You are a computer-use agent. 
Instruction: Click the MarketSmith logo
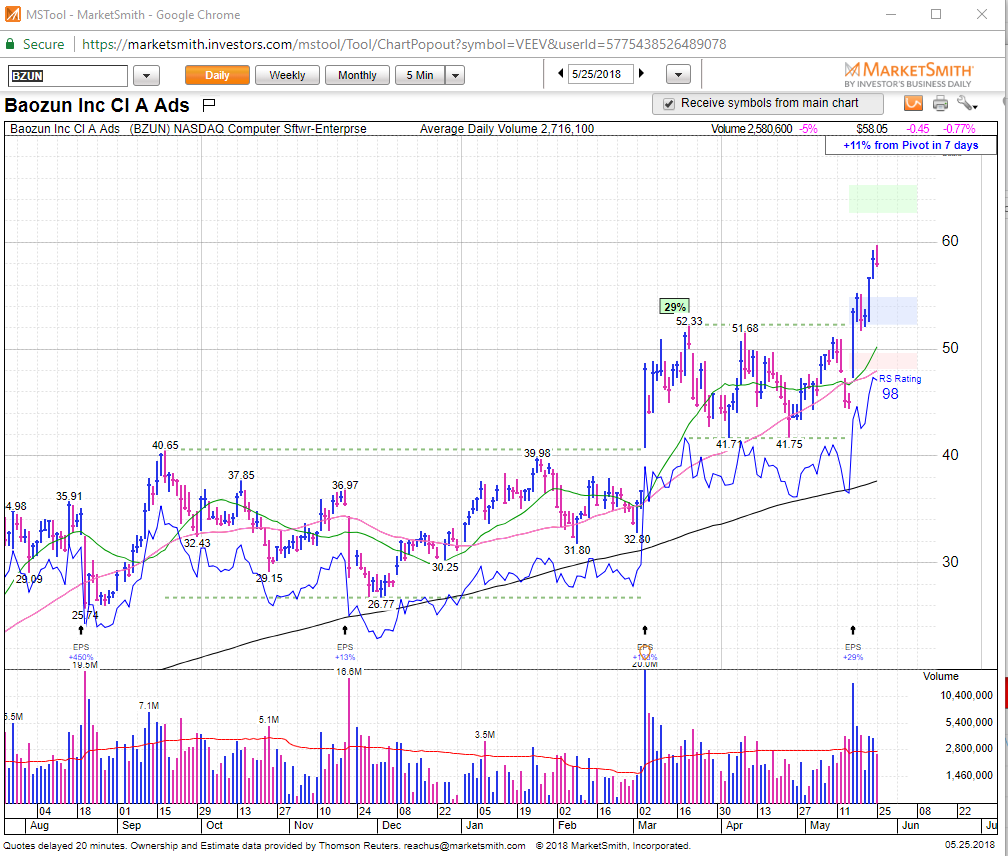(x=908, y=74)
